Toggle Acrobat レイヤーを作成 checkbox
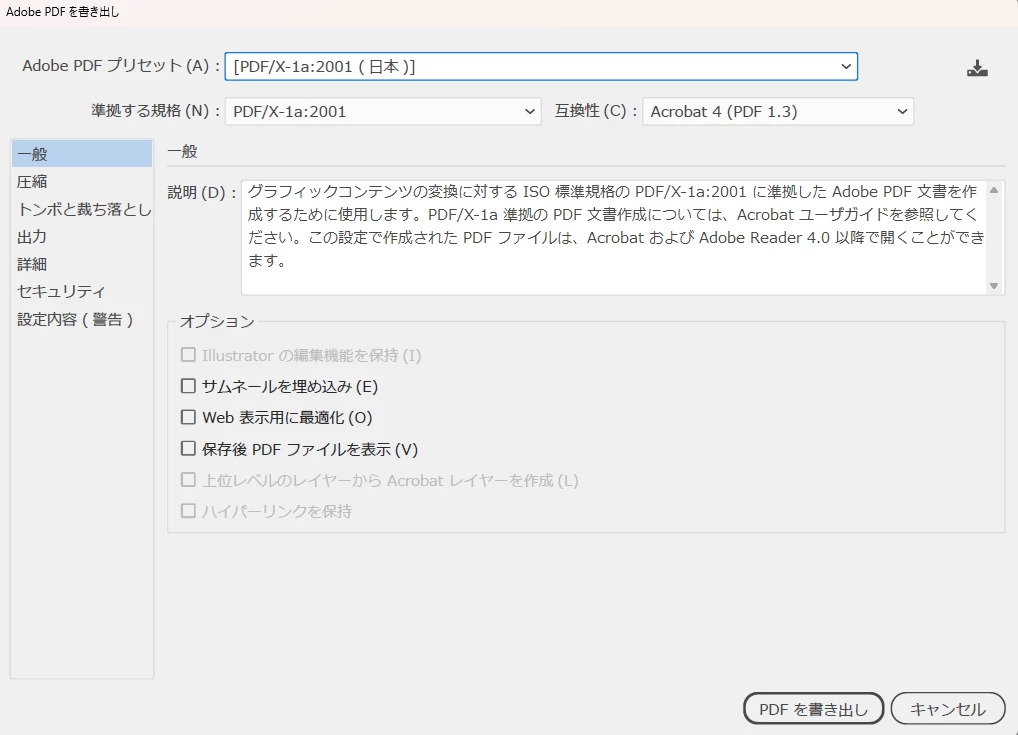 [188, 480]
